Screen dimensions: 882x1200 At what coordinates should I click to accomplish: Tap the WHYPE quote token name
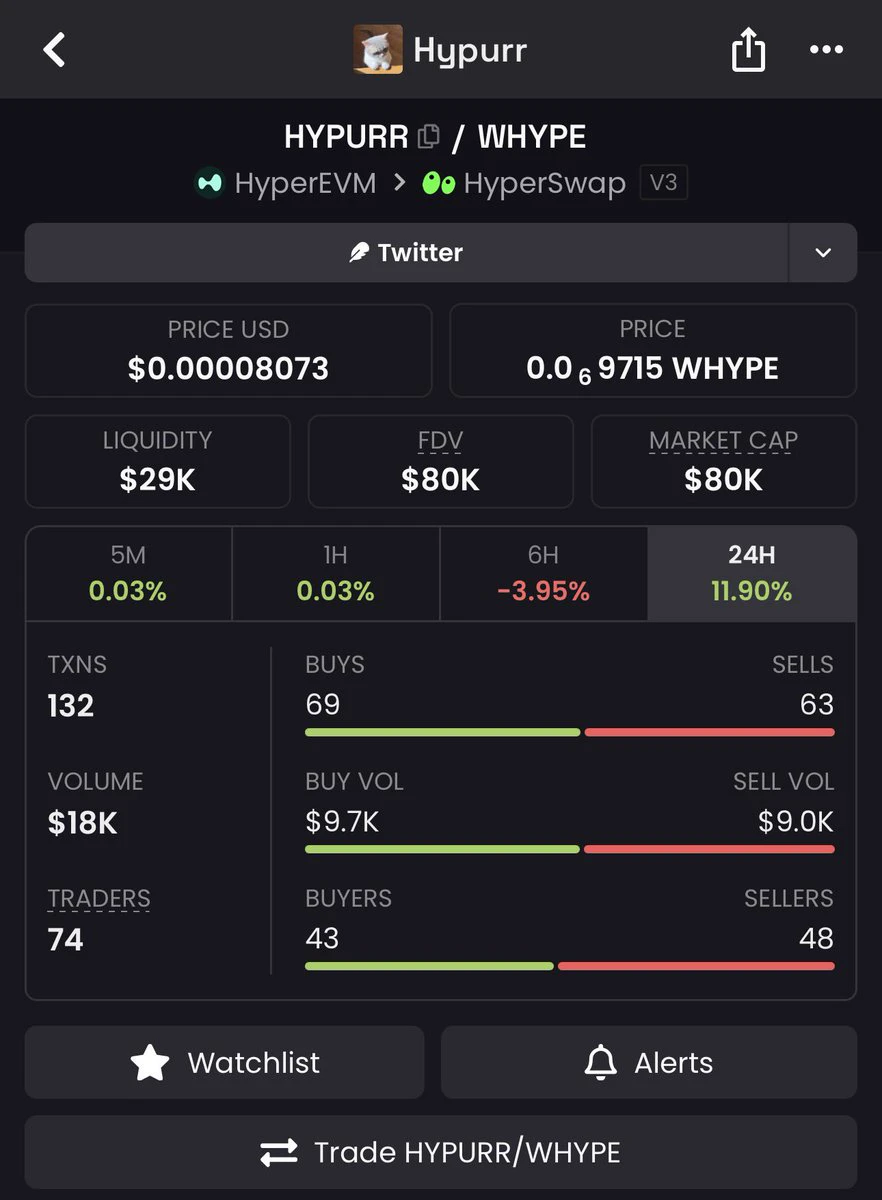532,136
